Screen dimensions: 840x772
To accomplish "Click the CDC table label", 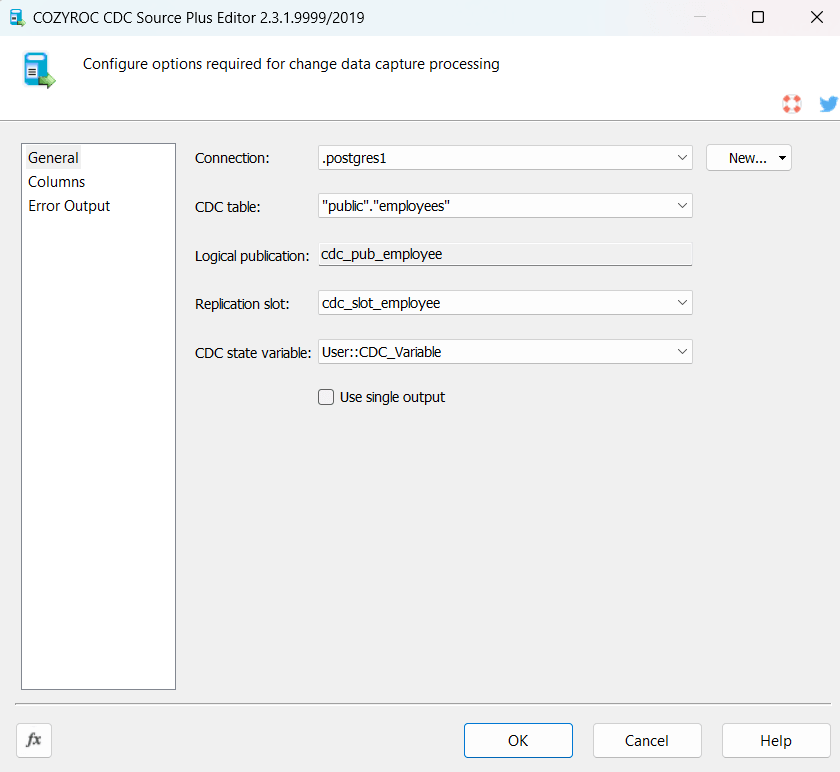I will point(228,207).
